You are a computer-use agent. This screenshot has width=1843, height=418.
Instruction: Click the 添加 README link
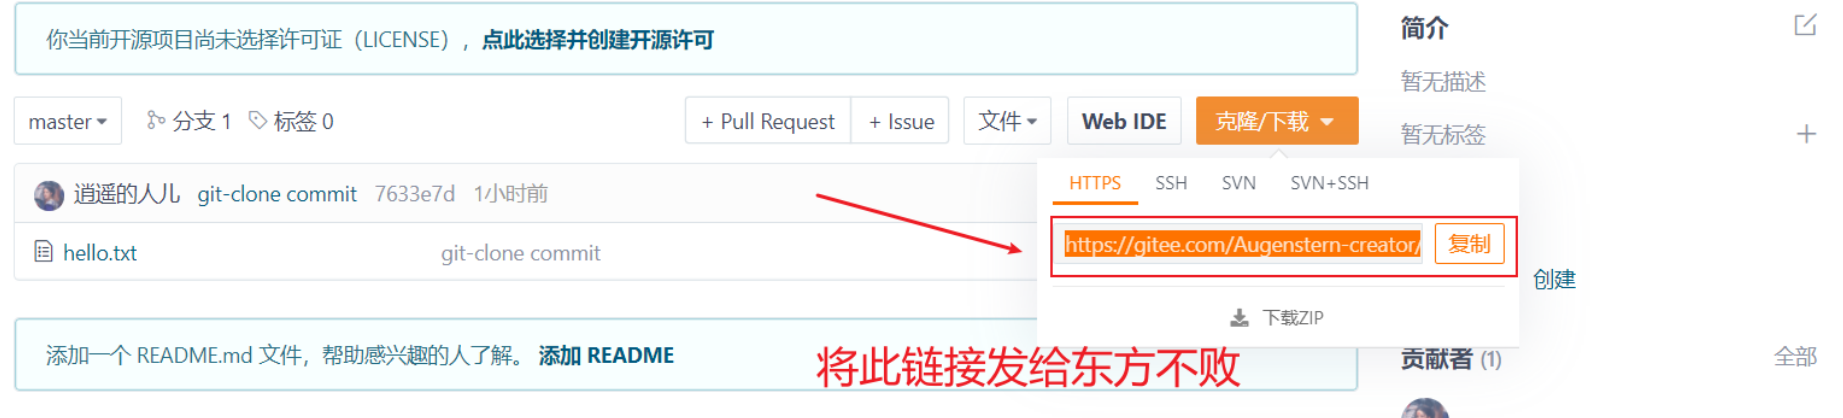(606, 355)
